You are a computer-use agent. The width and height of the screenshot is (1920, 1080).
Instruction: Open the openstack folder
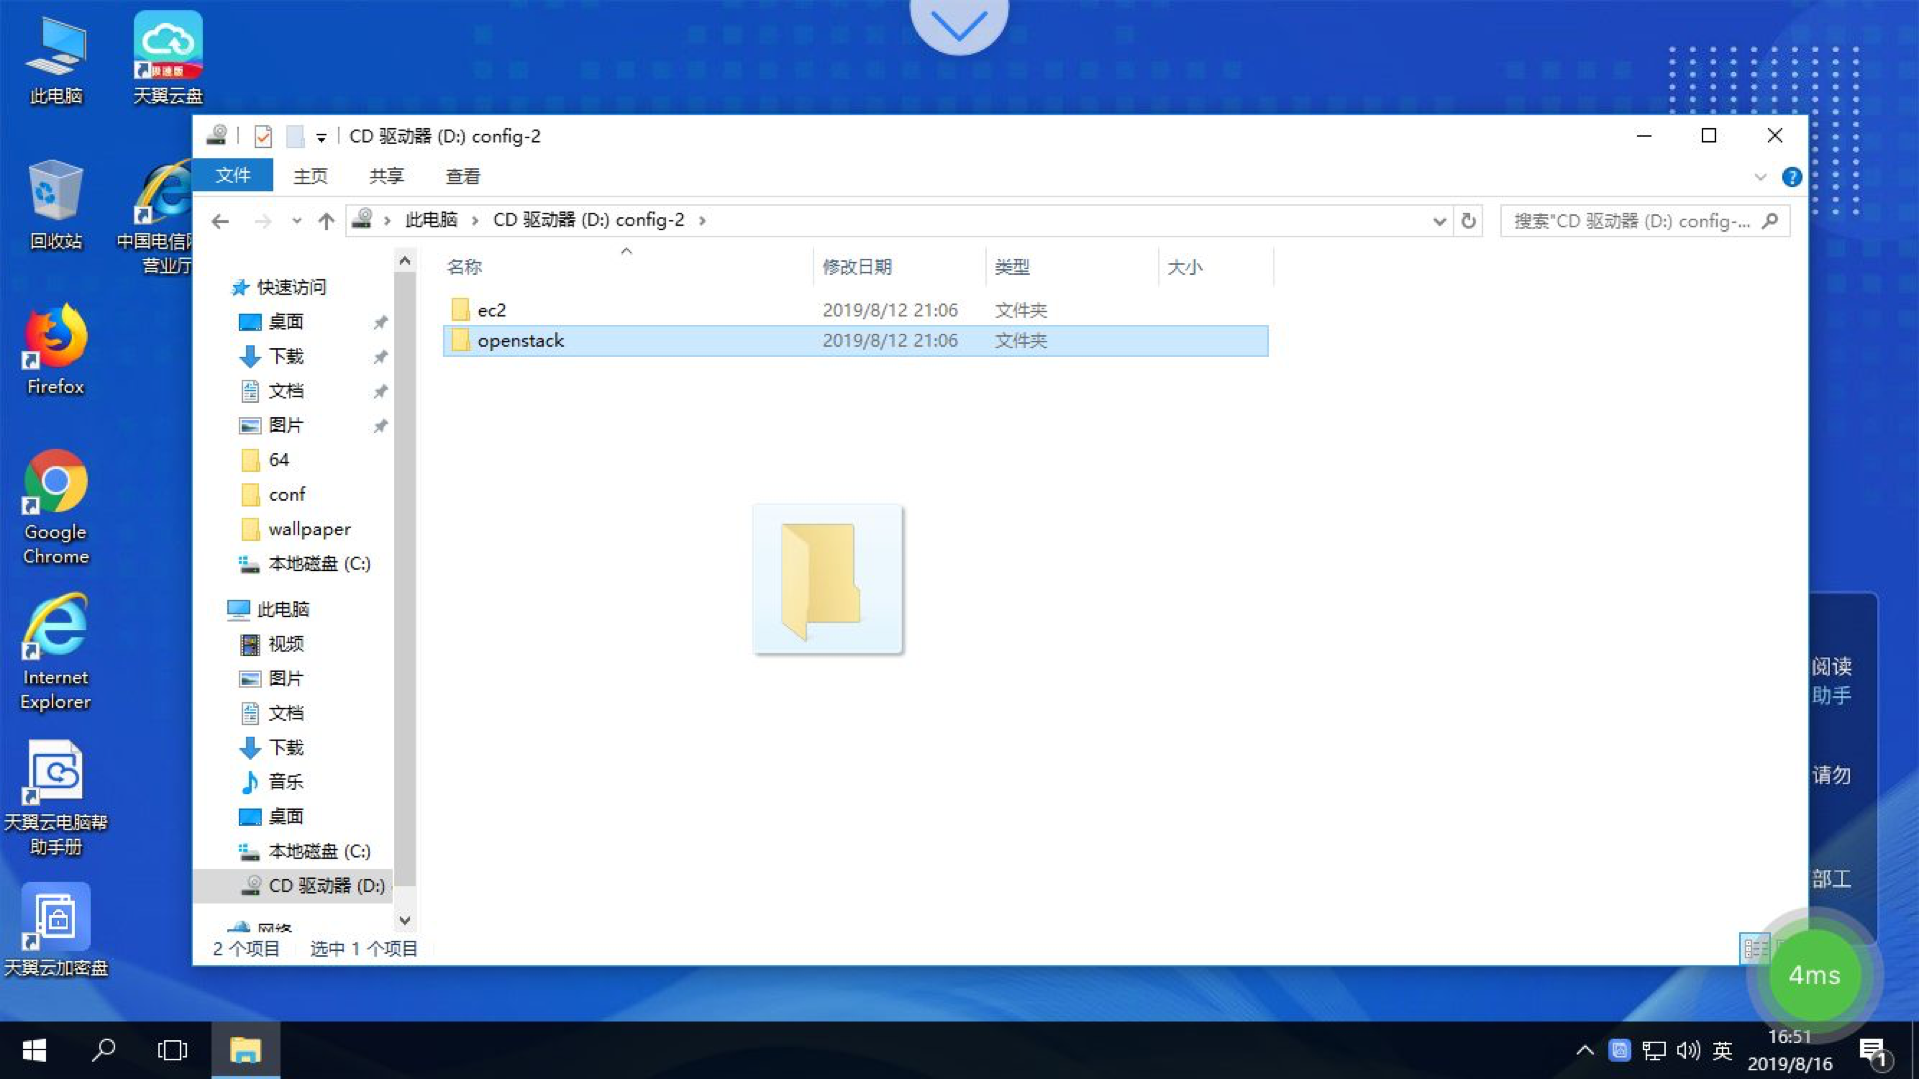[521, 340]
